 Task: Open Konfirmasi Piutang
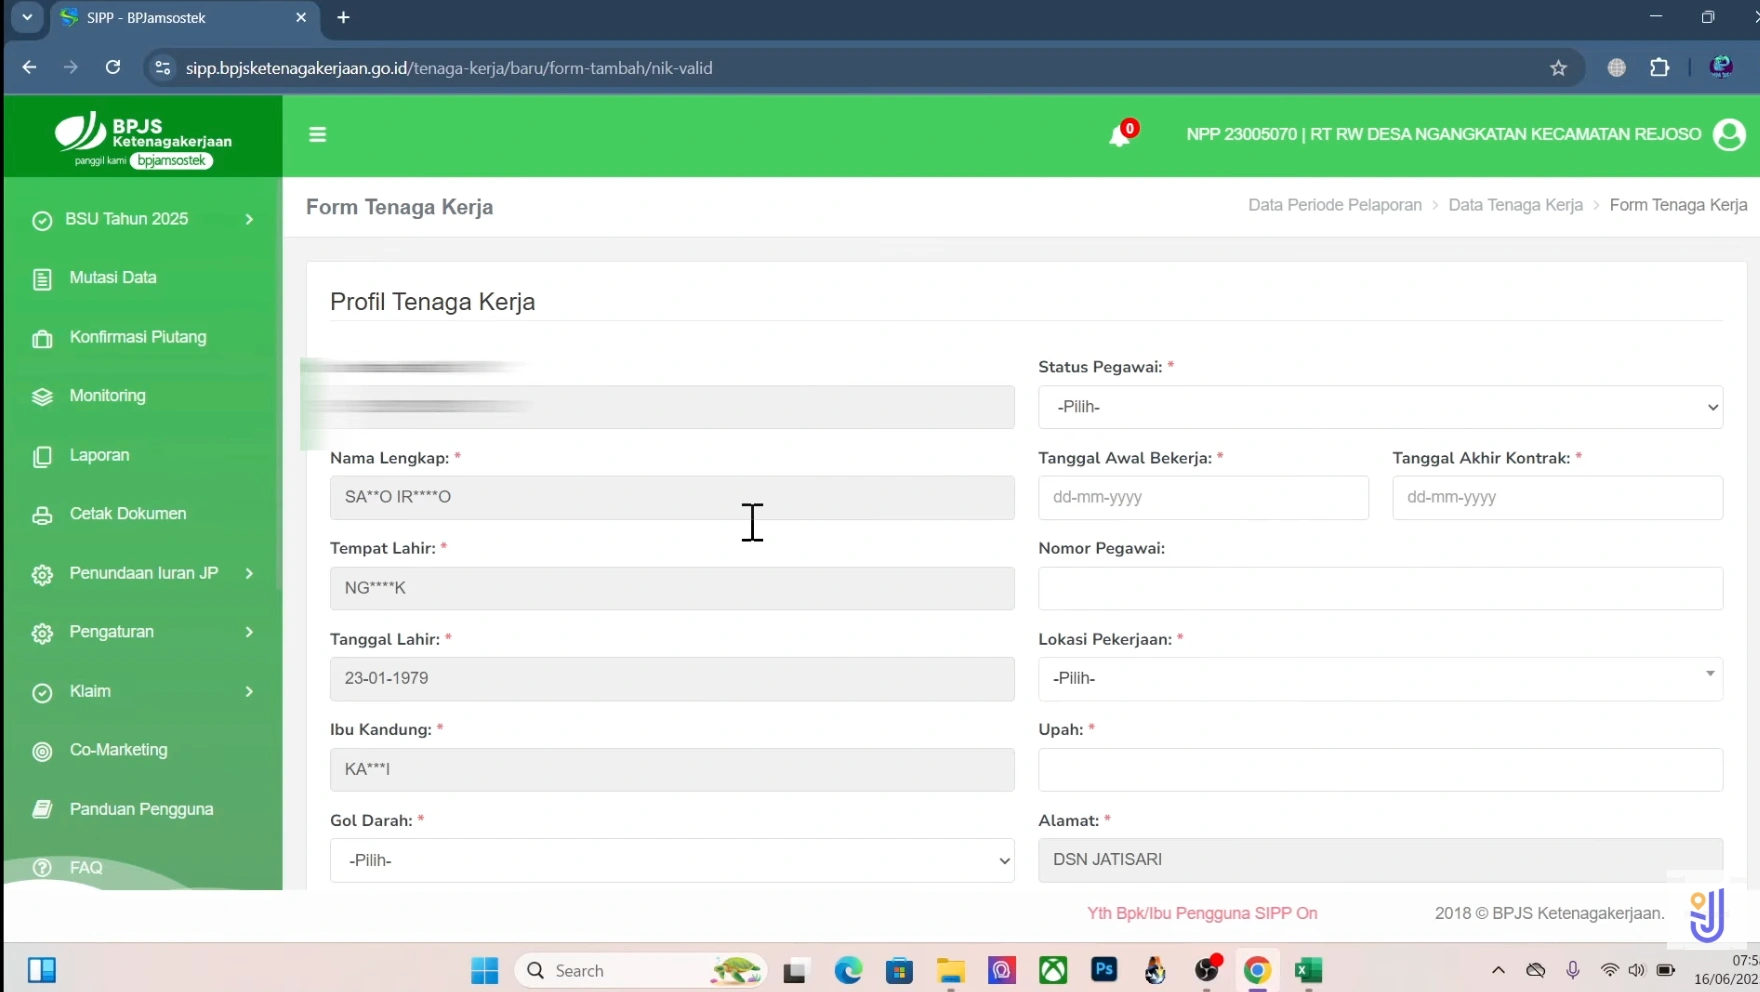[x=137, y=337]
